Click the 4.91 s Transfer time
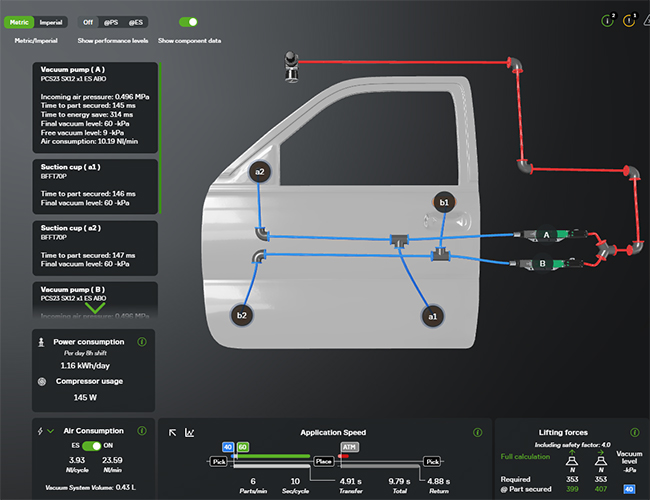The height and width of the screenshot is (500, 650). tap(351, 481)
